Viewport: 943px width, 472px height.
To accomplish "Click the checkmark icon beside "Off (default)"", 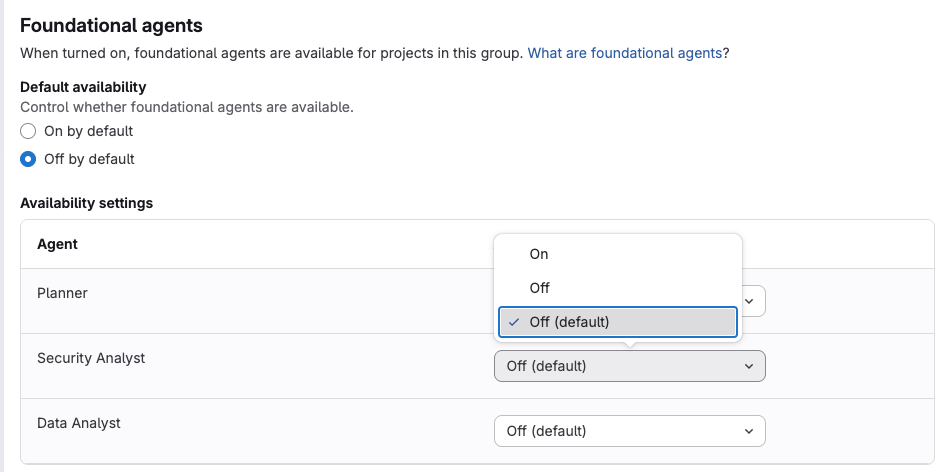I will coord(513,322).
